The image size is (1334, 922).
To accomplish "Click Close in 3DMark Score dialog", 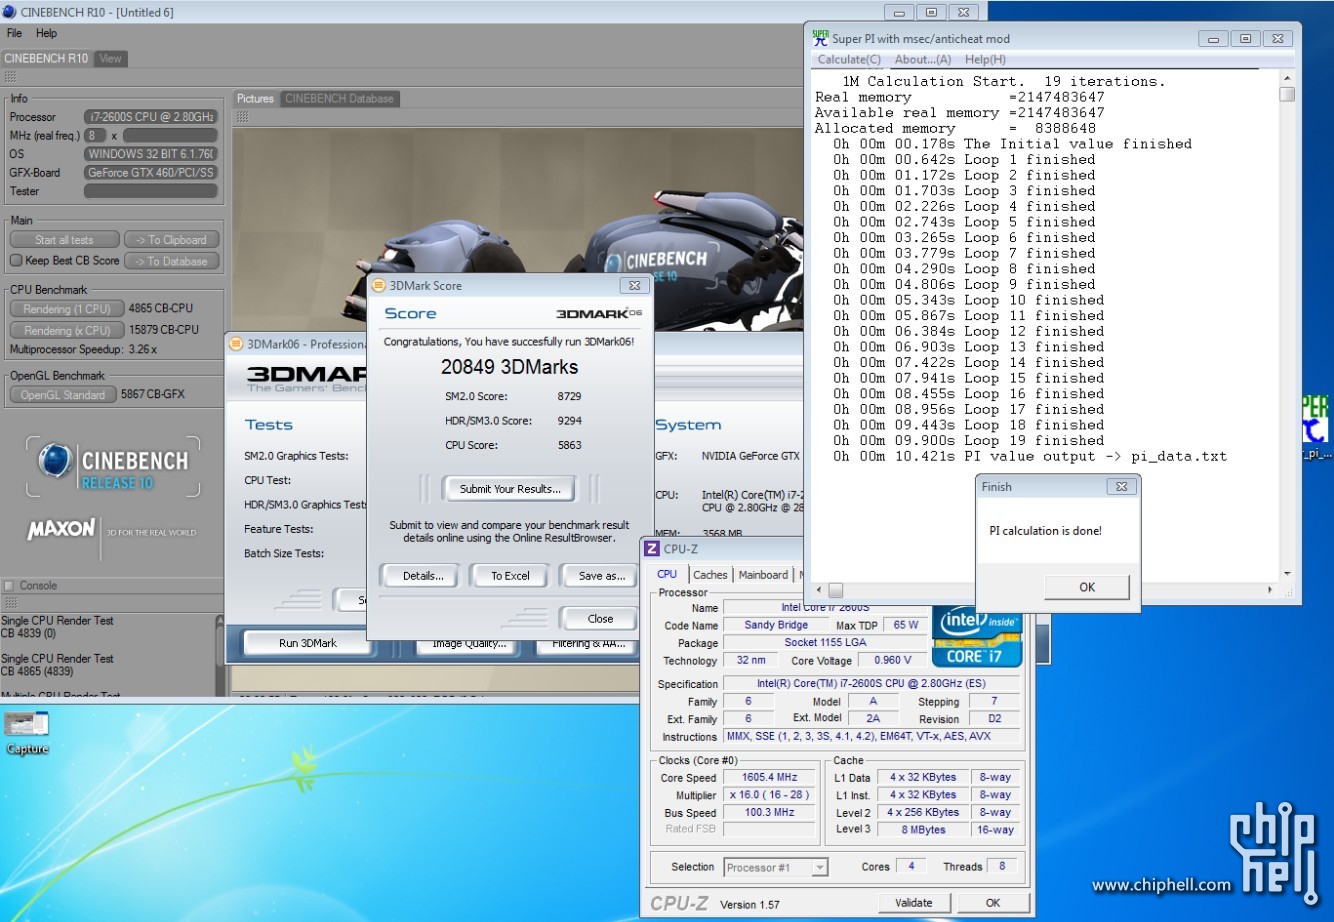I will coord(600,618).
